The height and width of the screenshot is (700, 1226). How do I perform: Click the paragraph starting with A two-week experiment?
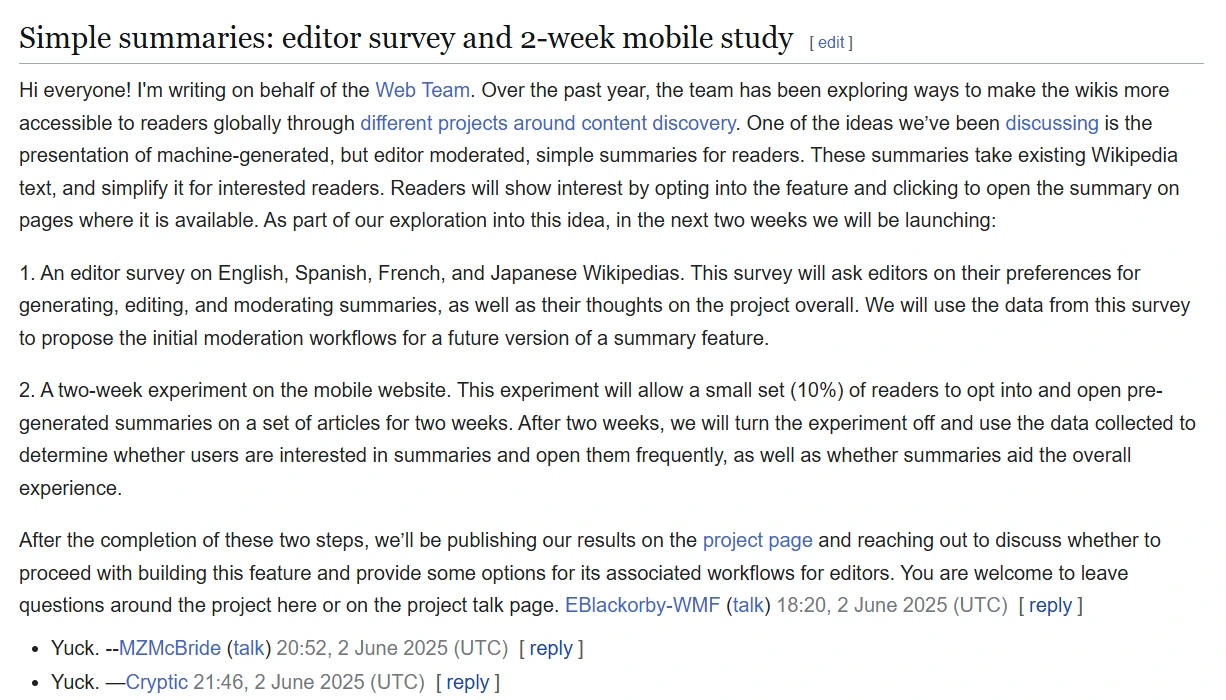point(607,439)
